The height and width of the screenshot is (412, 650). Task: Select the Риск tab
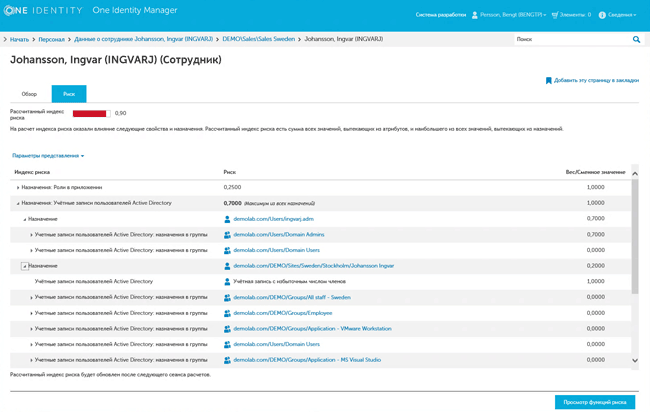(69, 94)
